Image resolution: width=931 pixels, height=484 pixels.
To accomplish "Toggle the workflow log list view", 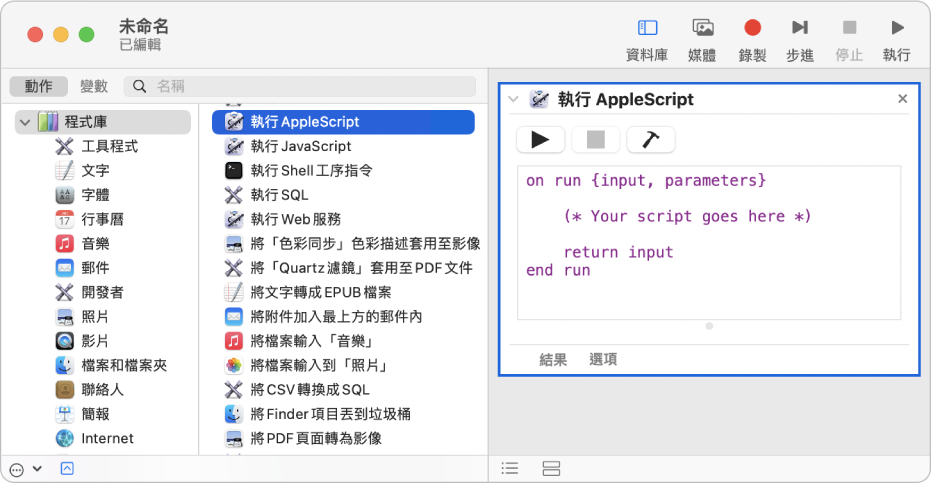I will [509, 468].
